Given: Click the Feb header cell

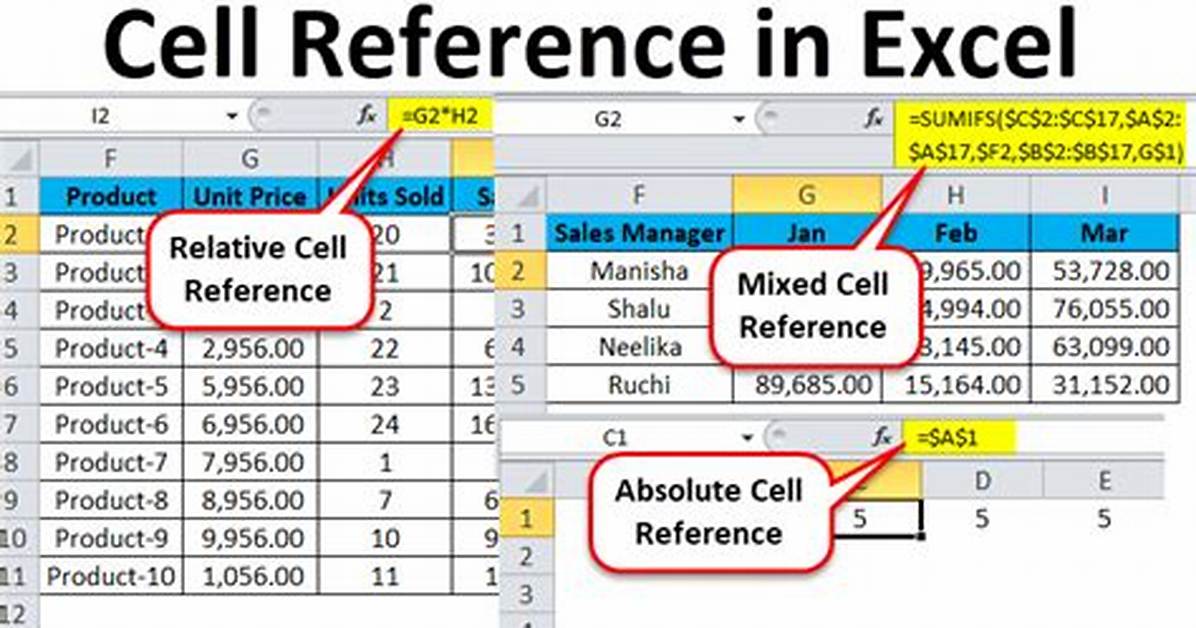Looking at the screenshot, I should [x=956, y=233].
